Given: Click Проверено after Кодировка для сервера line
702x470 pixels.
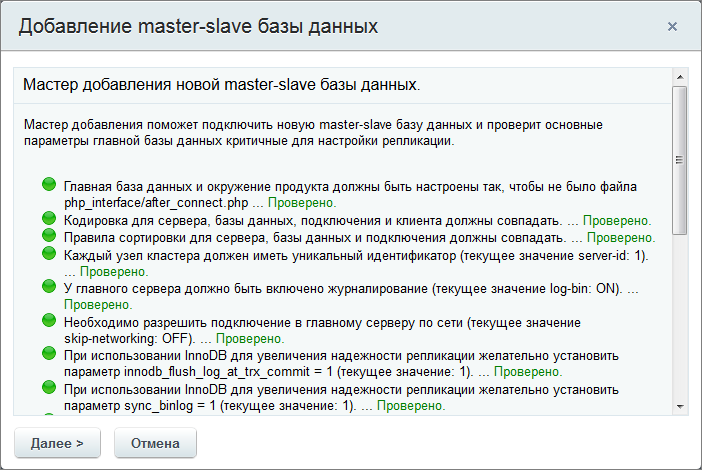Looking at the screenshot, I should [617, 221].
